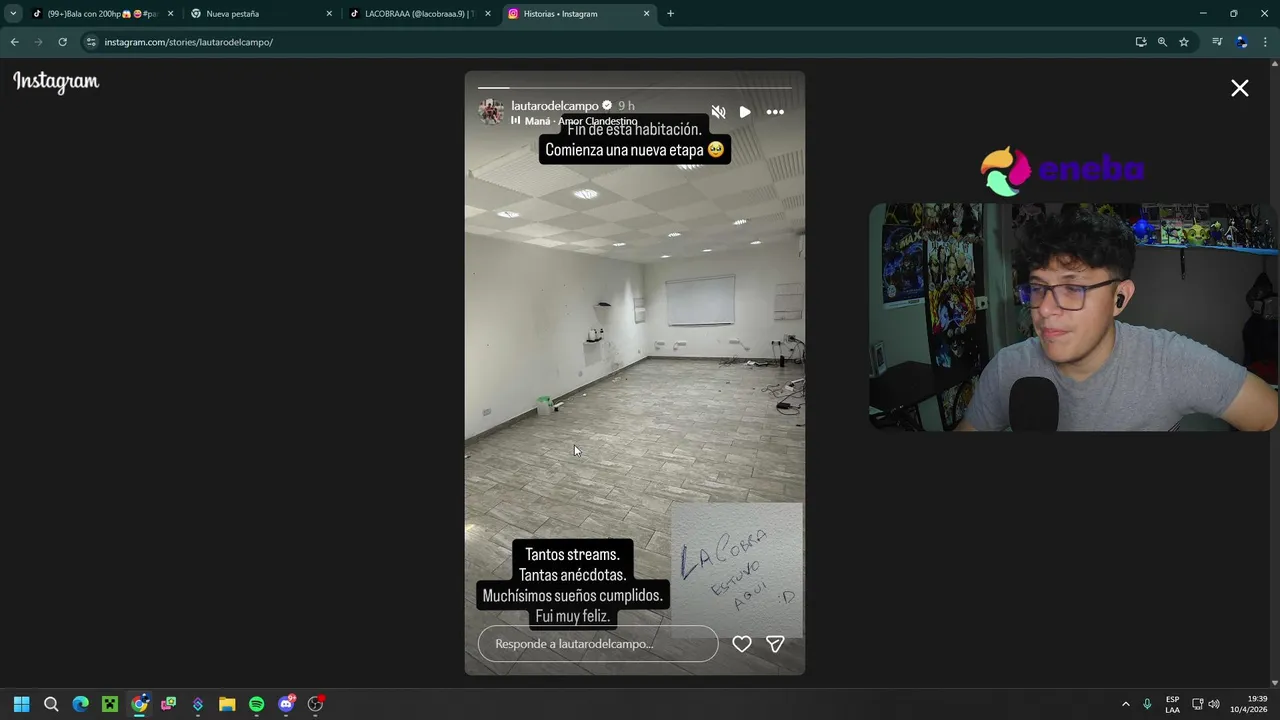1280x720 pixels.
Task: Open the story three-dots options menu
Action: [775, 112]
